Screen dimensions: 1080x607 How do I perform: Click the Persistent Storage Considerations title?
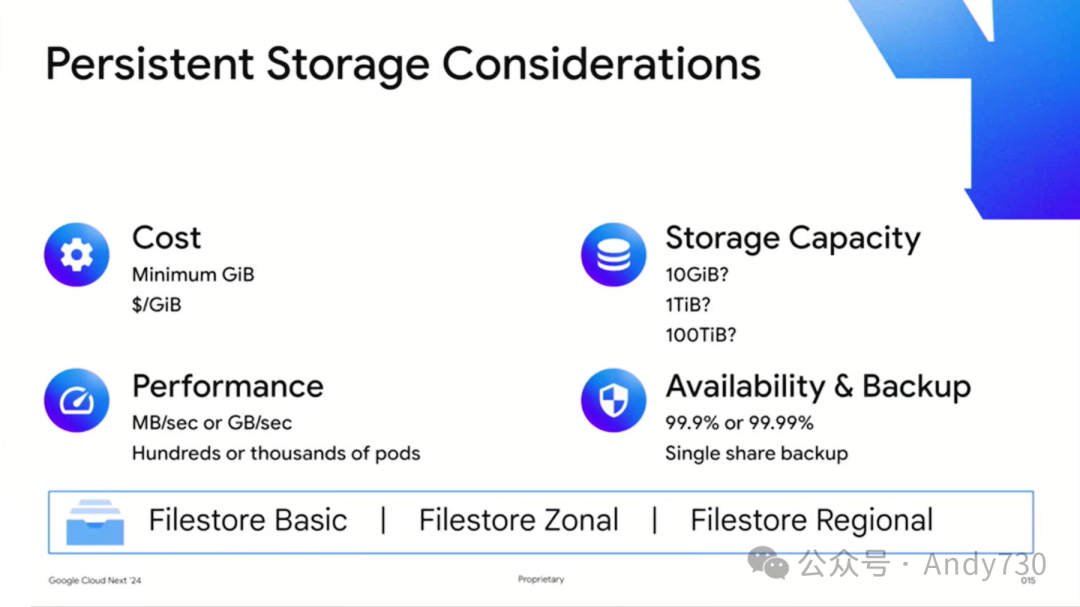(x=403, y=64)
